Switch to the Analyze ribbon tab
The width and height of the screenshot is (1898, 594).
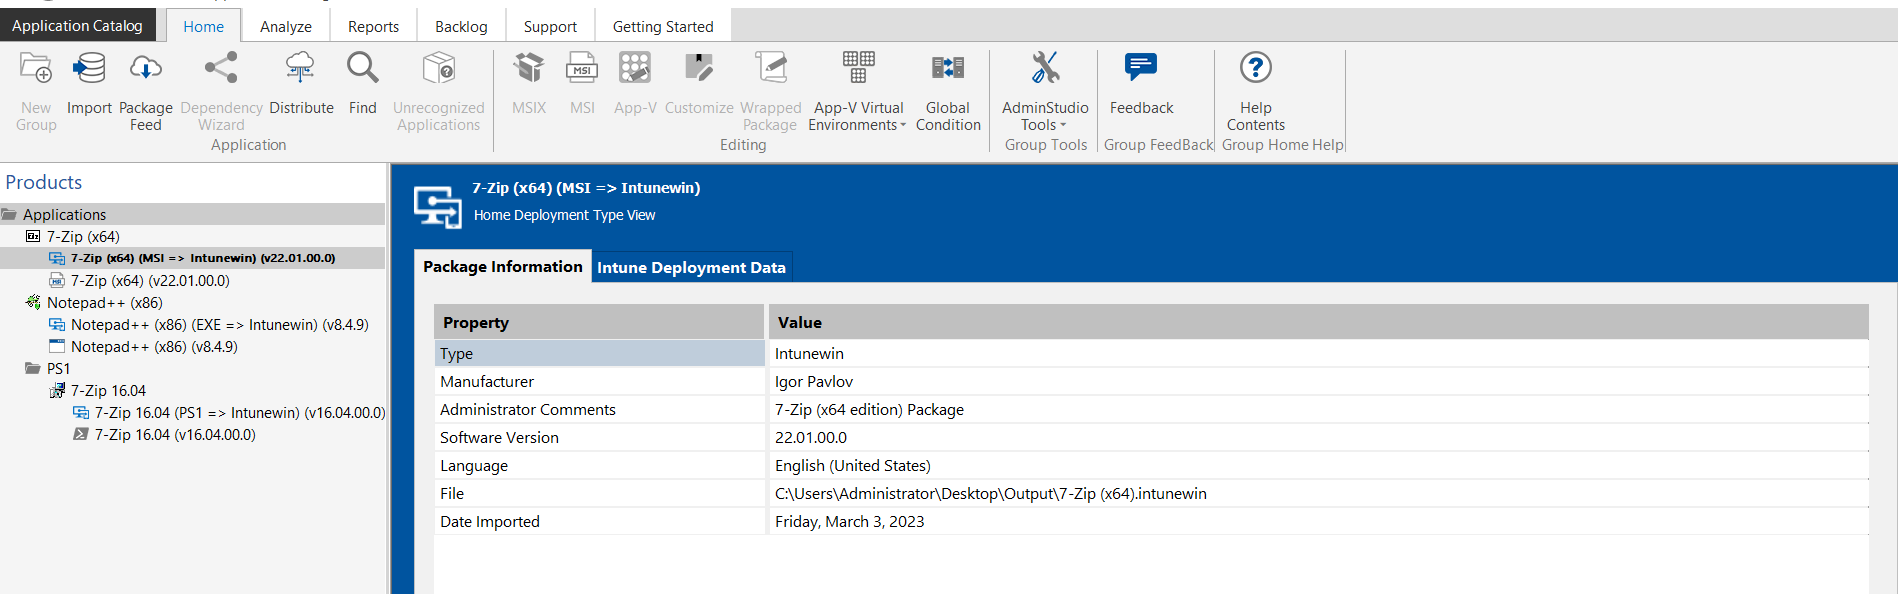[285, 27]
